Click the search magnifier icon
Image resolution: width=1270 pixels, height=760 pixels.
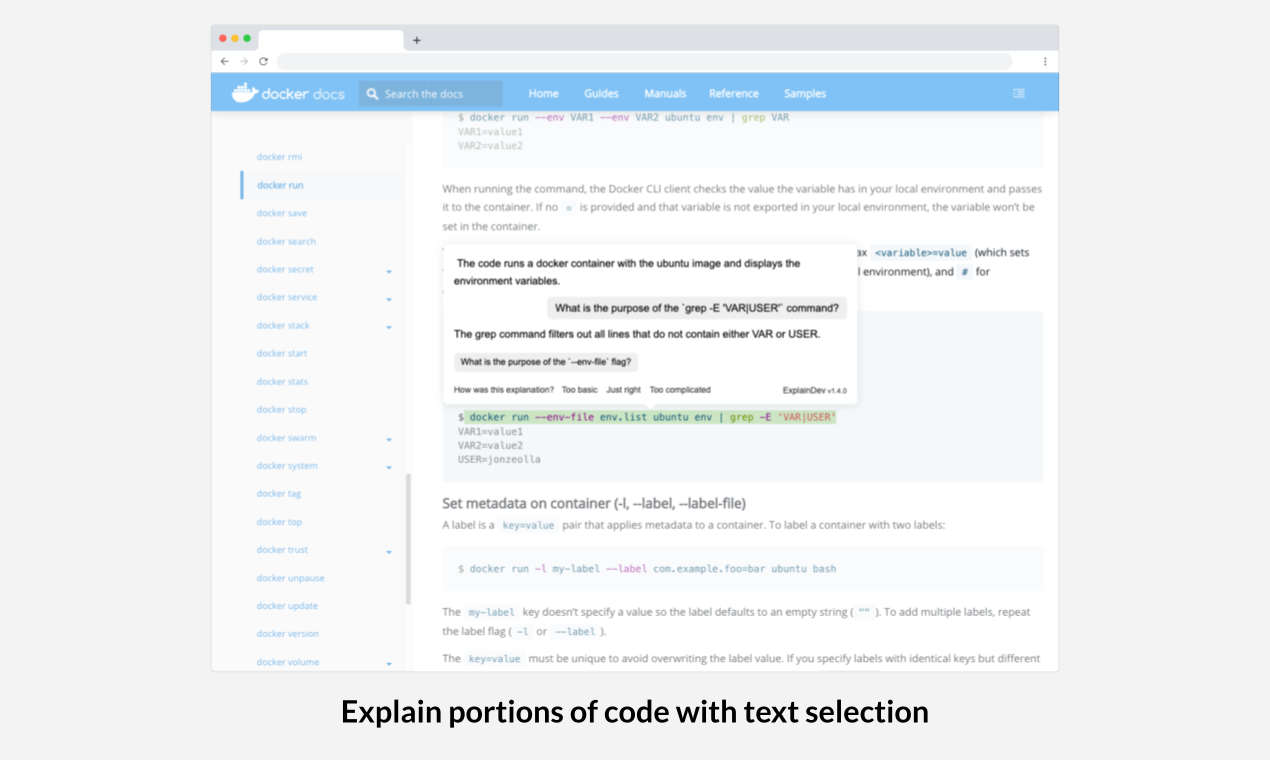point(373,94)
